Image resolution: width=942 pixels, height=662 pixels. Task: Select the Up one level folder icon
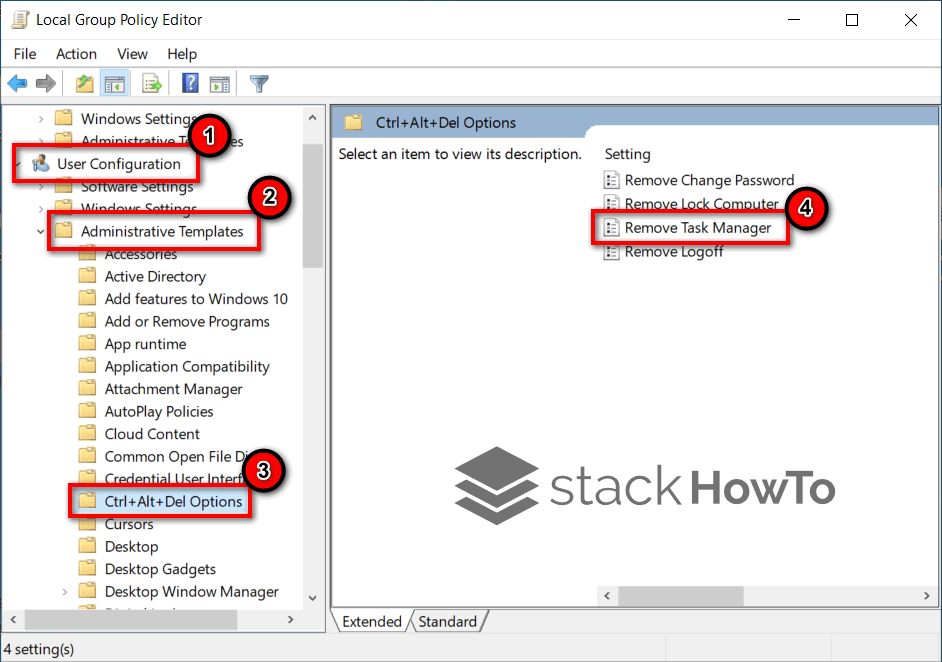(x=84, y=83)
